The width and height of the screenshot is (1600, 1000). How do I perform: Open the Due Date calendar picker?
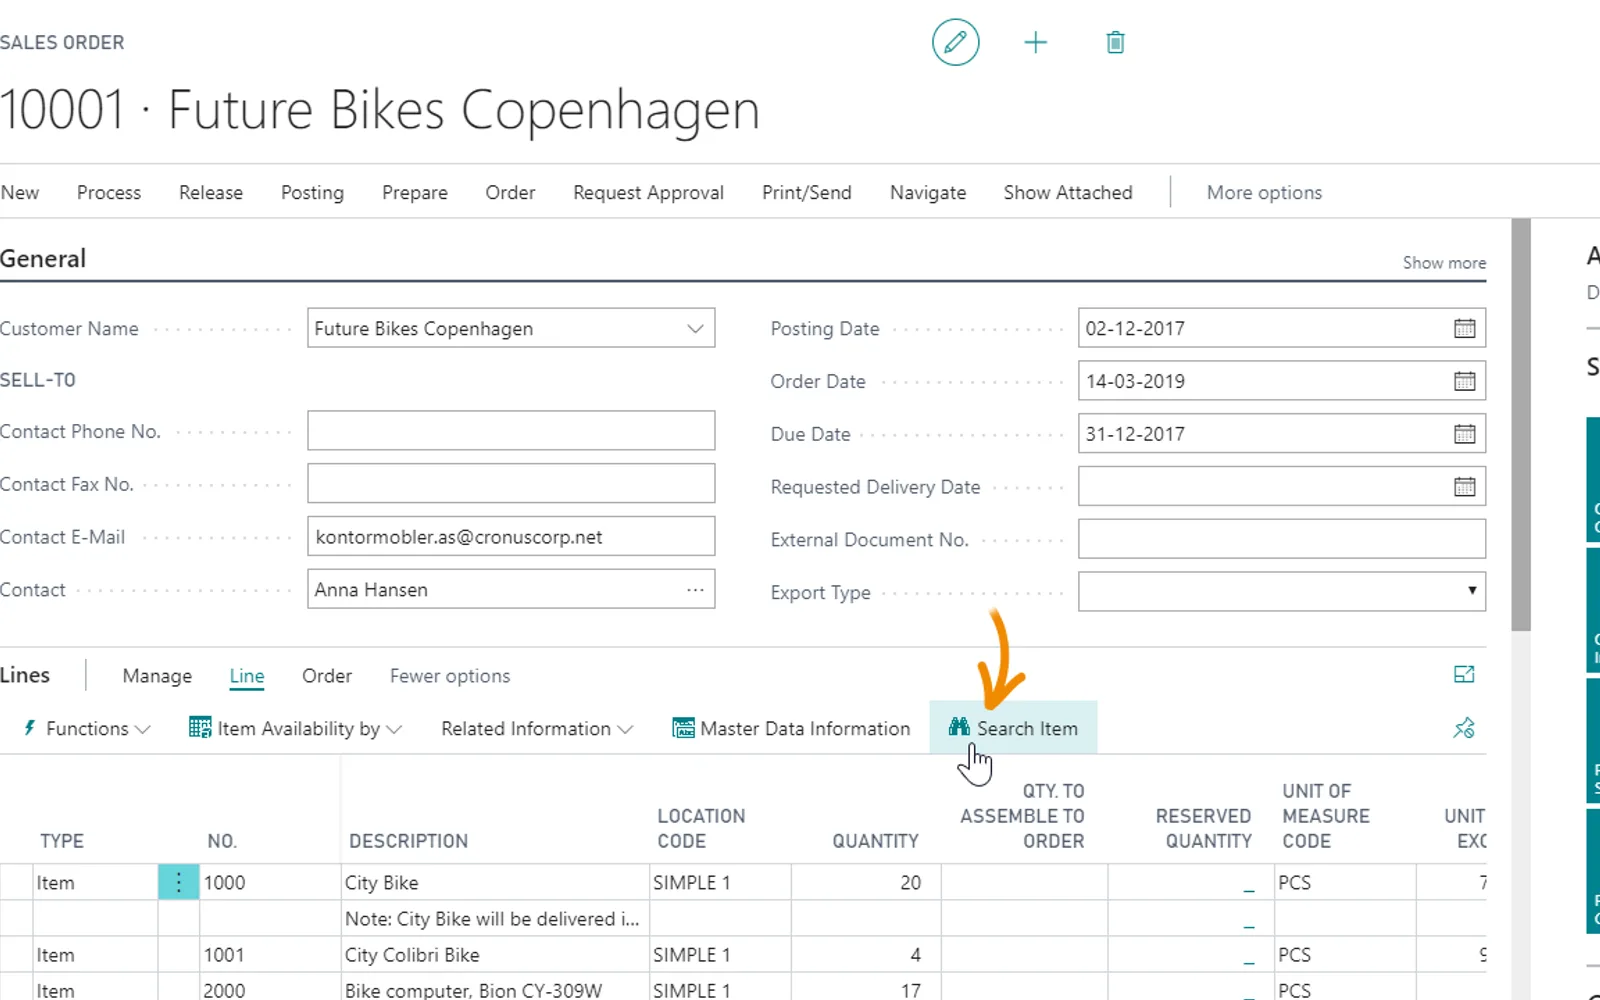tap(1464, 434)
